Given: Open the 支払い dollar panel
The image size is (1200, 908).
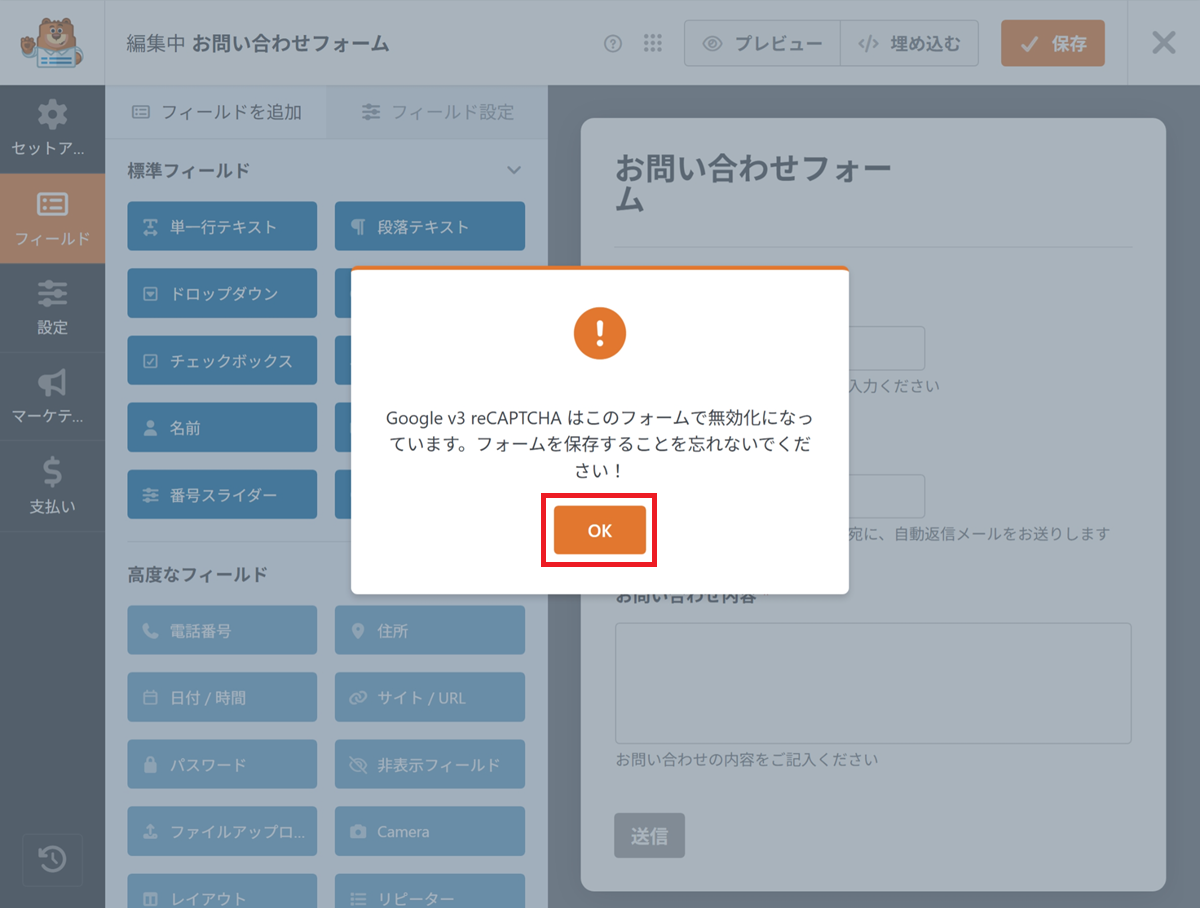Looking at the screenshot, I should (x=52, y=486).
